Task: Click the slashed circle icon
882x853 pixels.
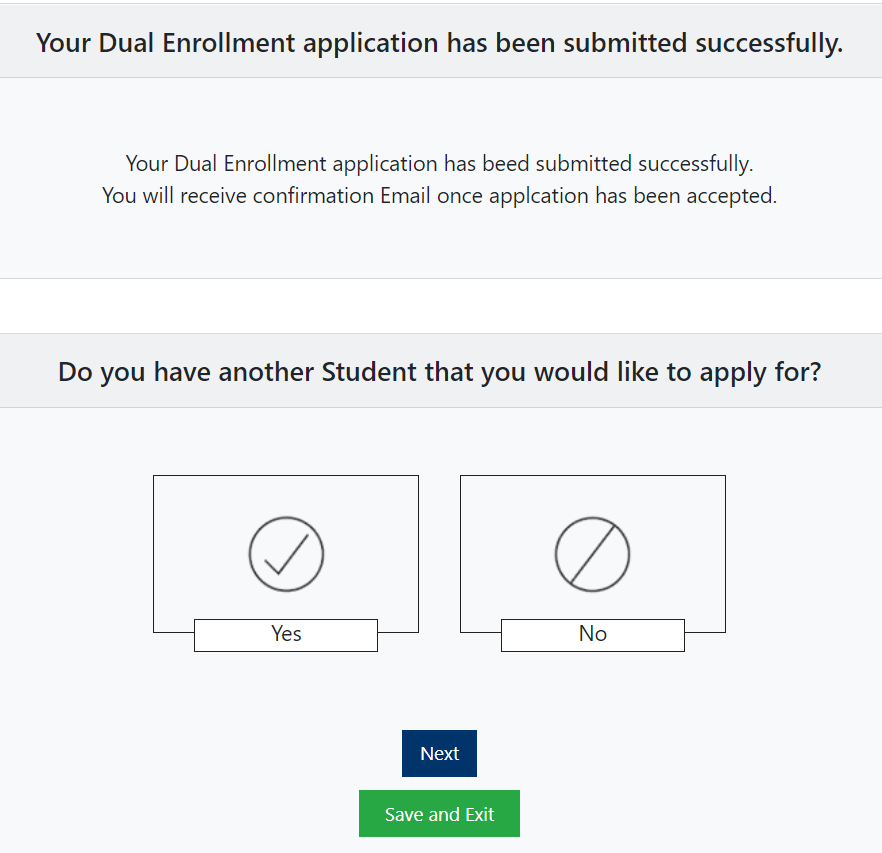Action: tap(592, 553)
